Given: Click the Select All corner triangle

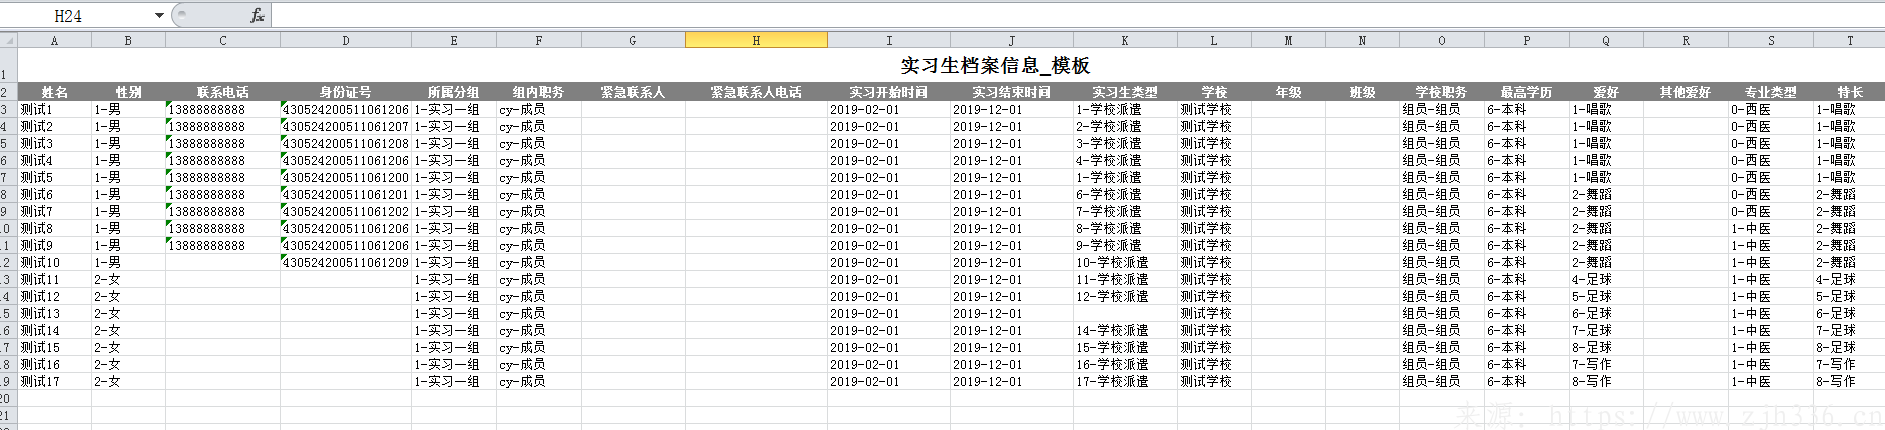Looking at the screenshot, I should click(x=8, y=41).
